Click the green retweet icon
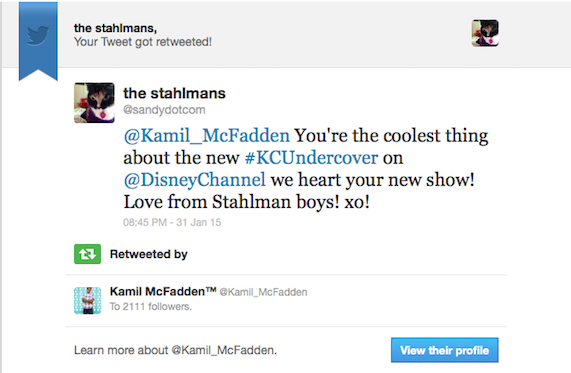This screenshot has height=373, width=571. point(87,254)
